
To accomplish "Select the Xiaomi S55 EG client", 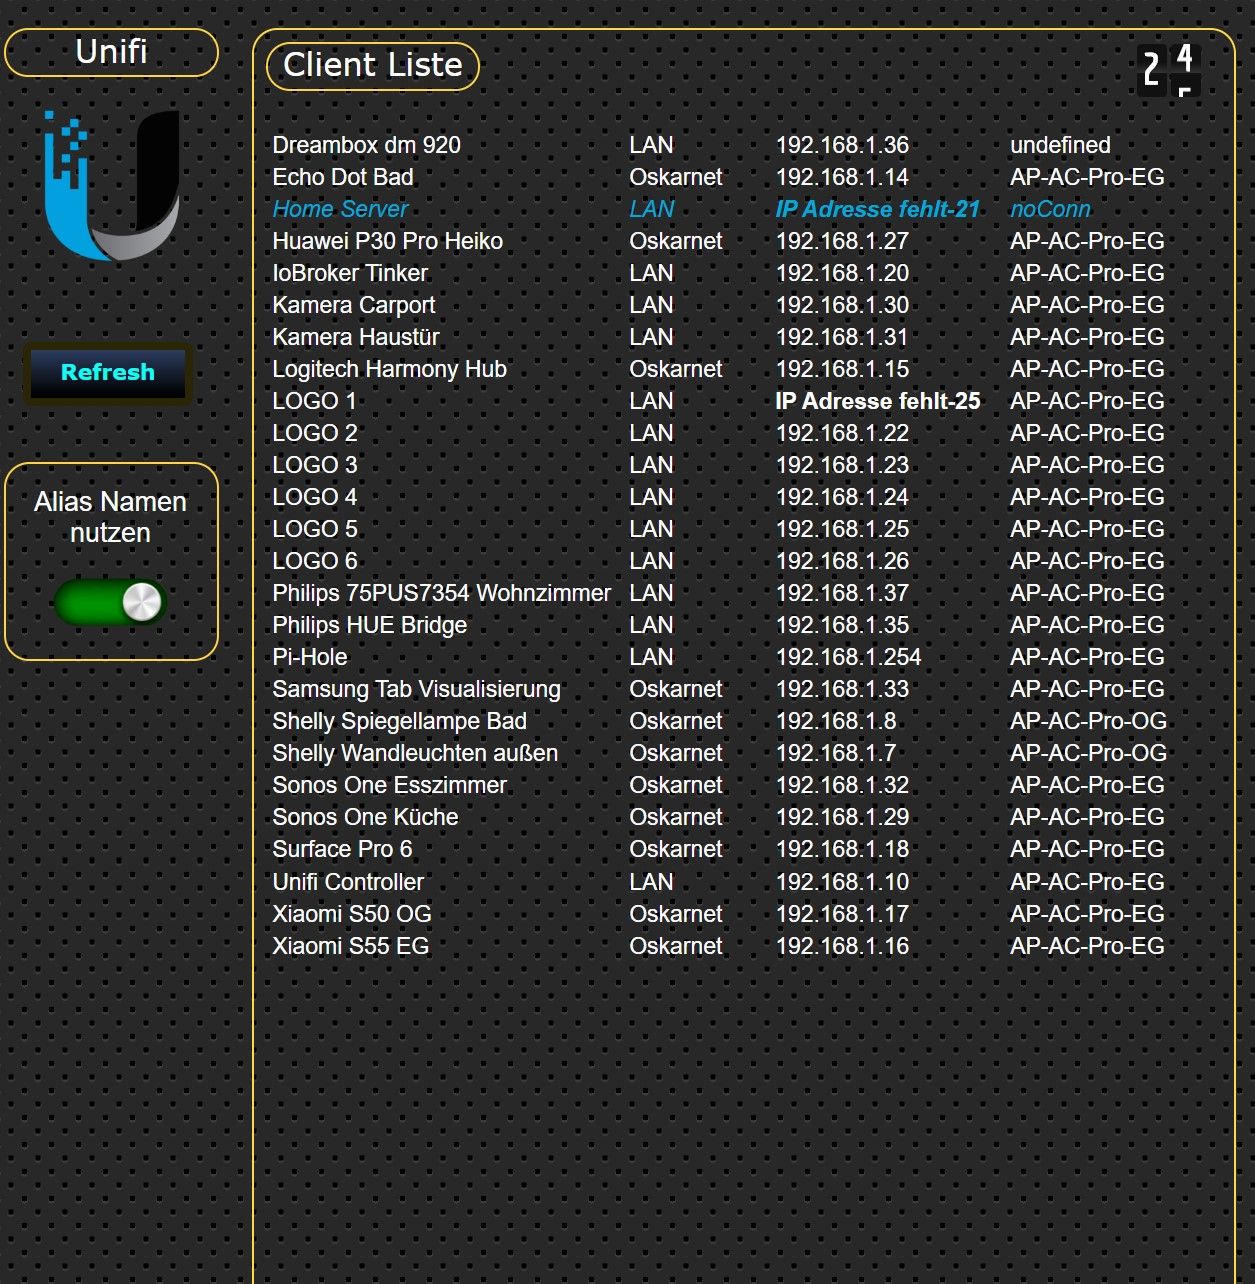I will click(x=350, y=946).
